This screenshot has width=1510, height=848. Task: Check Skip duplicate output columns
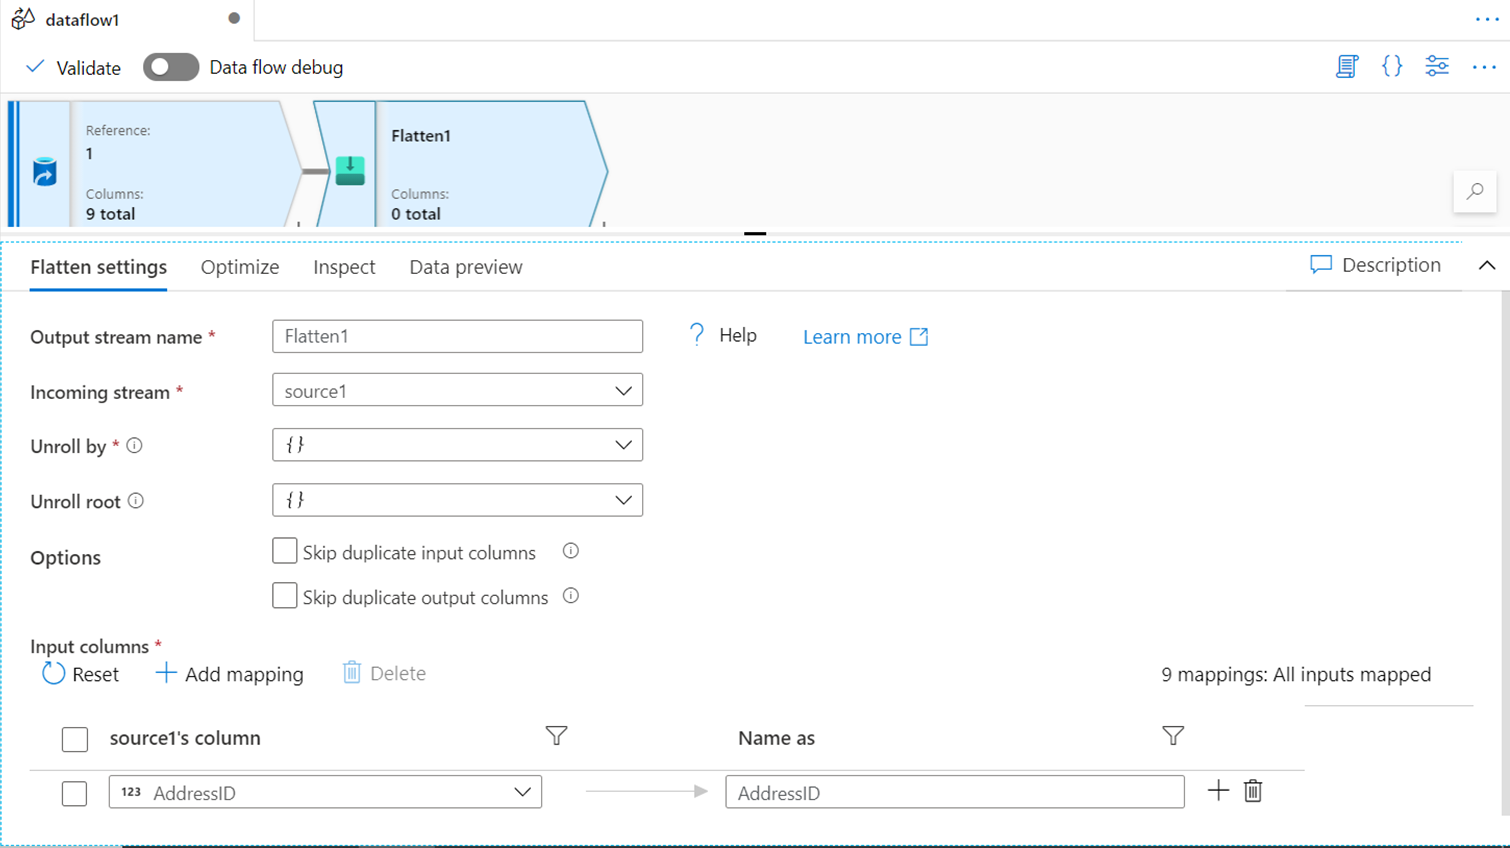285,597
